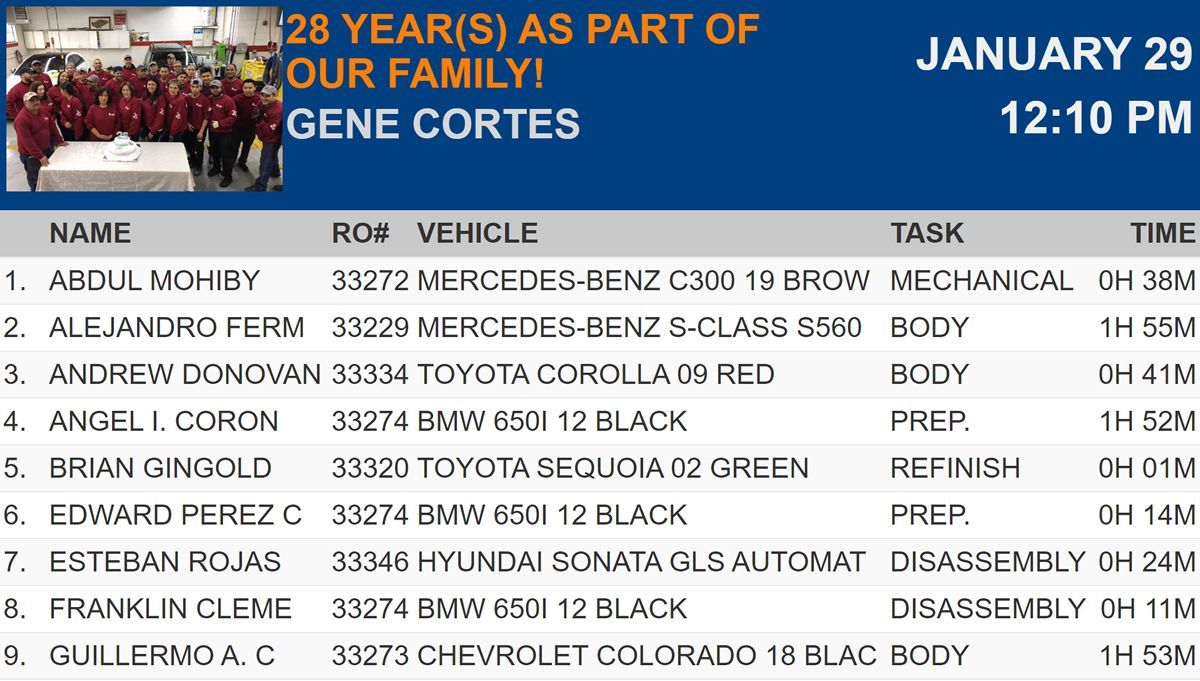Screen dimensions: 1200x681
Task: Open repair order 33273 for Chevrolet Colorado
Action: (370, 657)
